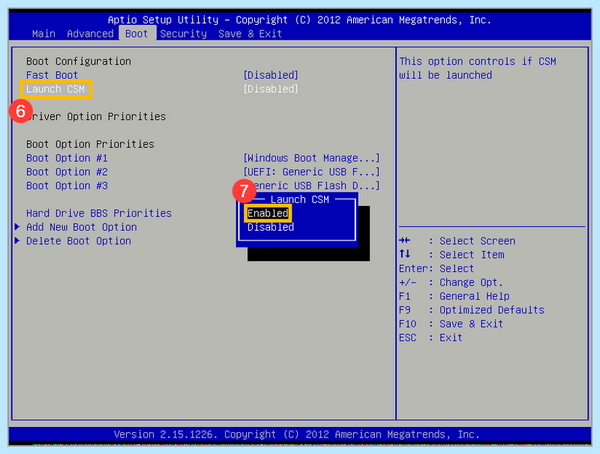Click the triangle arrow beside Delete Boot Option

17,241
